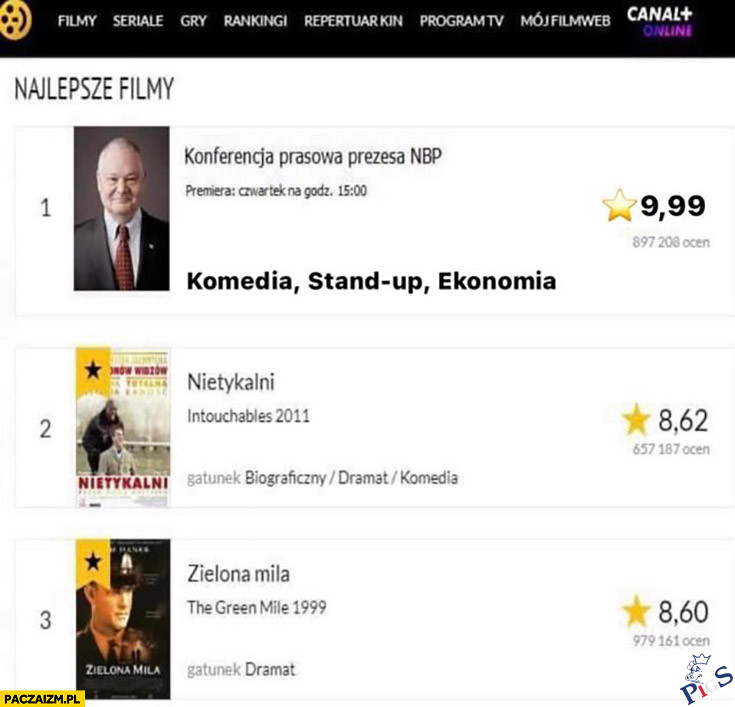The width and height of the screenshot is (735, 707).
Task: Click the bookmark star on Nietykalni poster
Action: tap(93, 371)
